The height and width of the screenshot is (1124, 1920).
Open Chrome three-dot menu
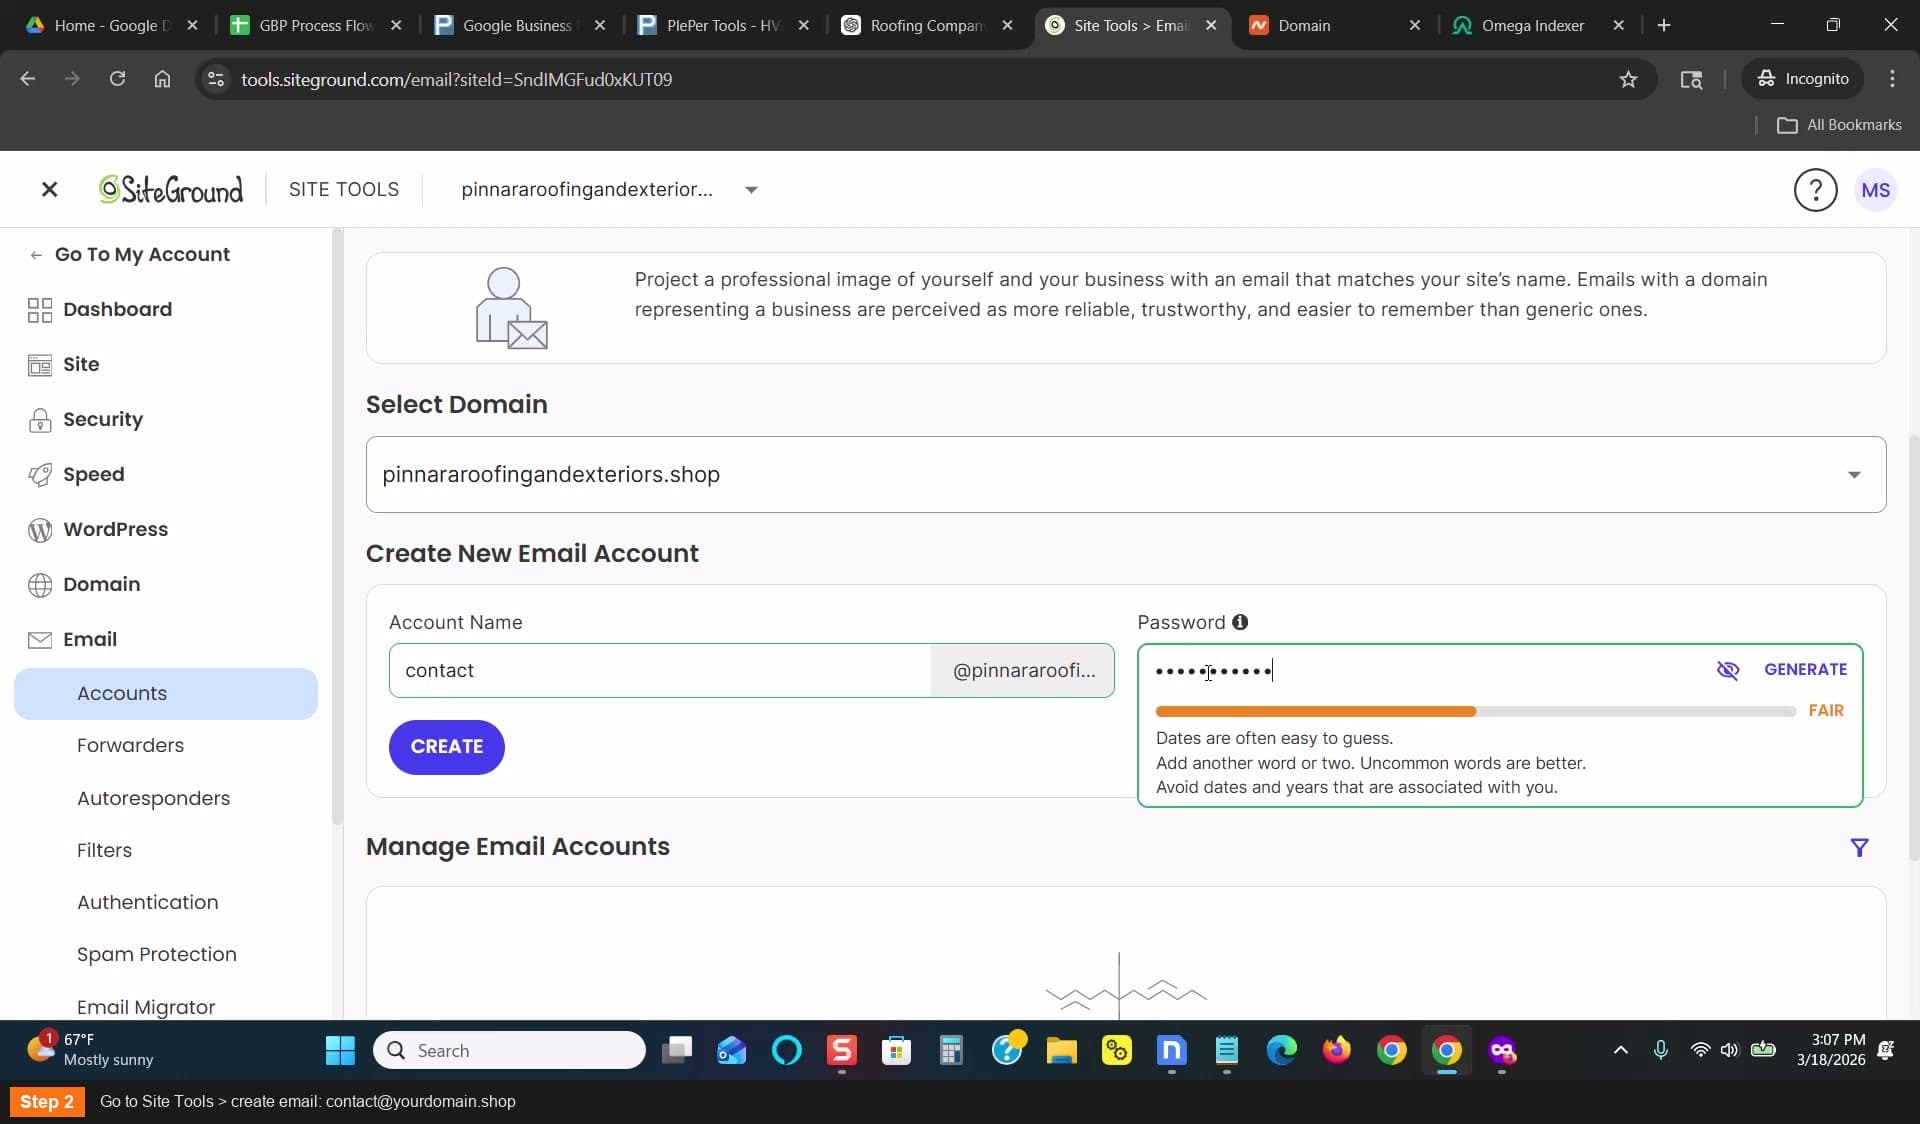tap(1892, 79)
